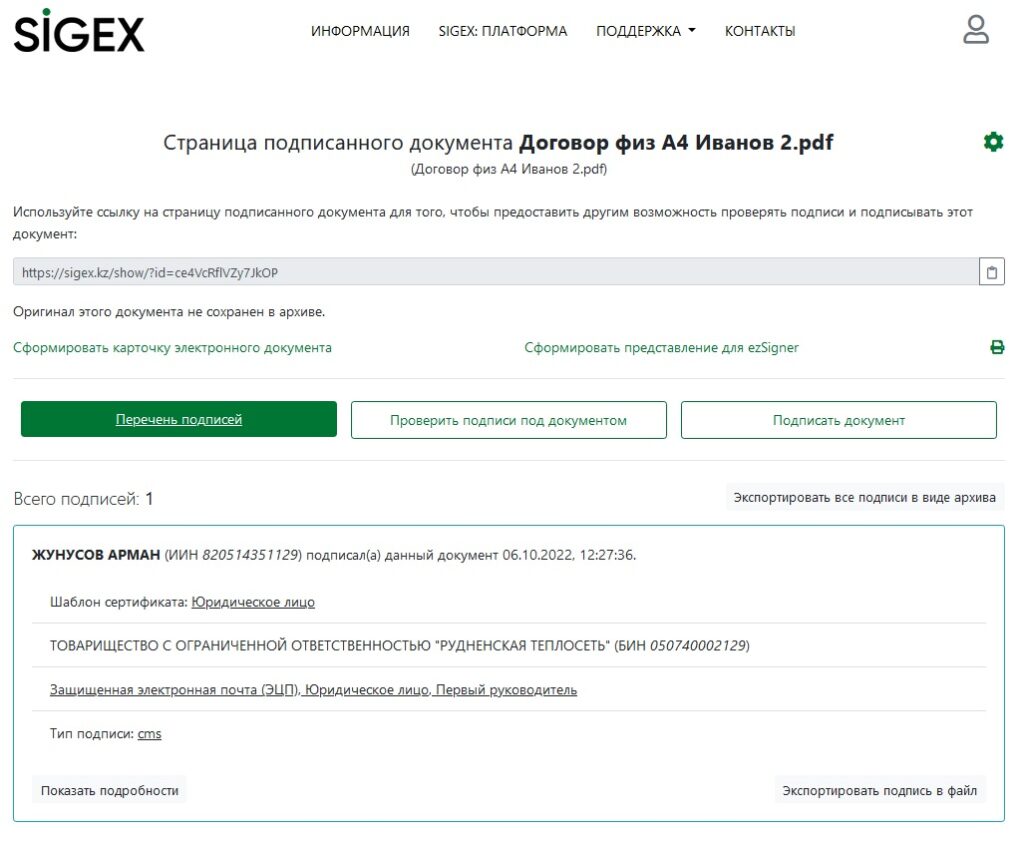
Task: Click the subtitle (Договор физ А4 Иванов 2.pdf)
Action: point(509,169)
